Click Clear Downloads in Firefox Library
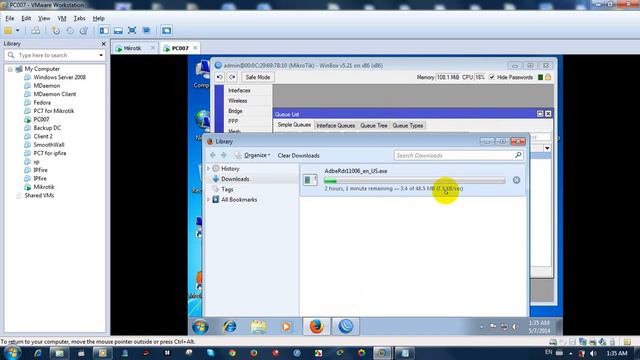The width and height of the screenshot is (640, 360). (298, 156)
